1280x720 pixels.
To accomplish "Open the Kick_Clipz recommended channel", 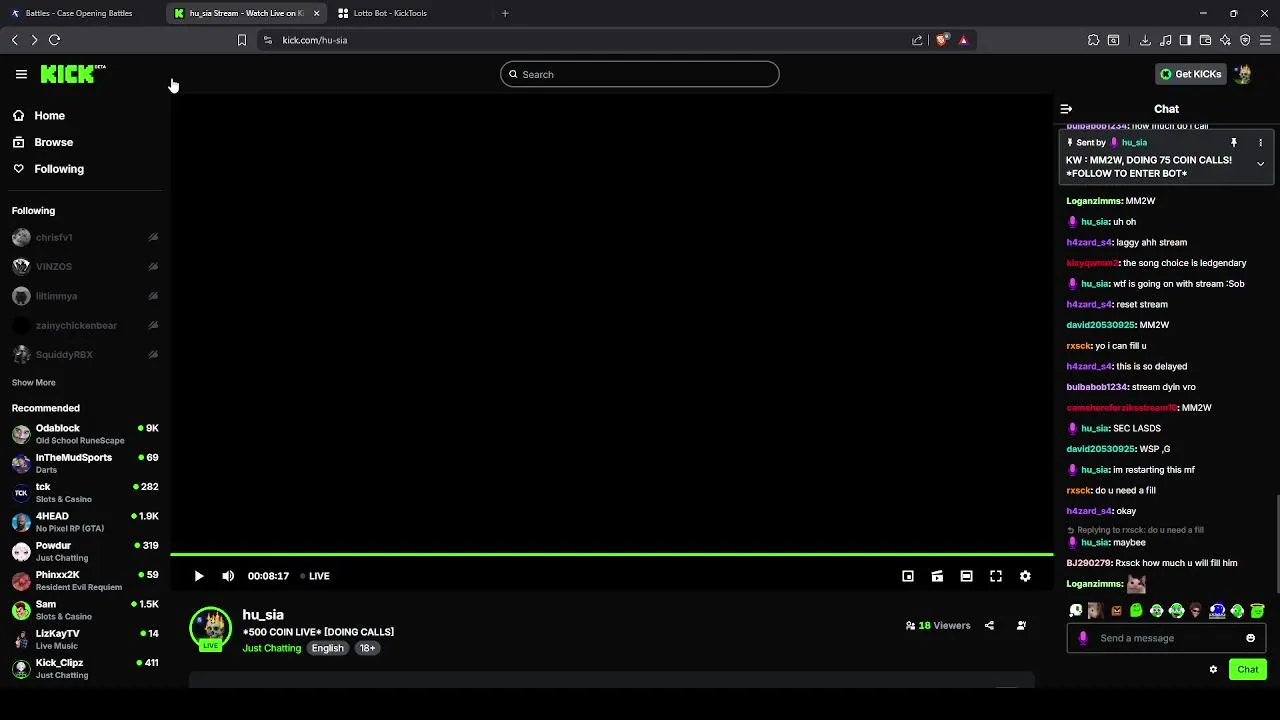I will click(85, 669).
